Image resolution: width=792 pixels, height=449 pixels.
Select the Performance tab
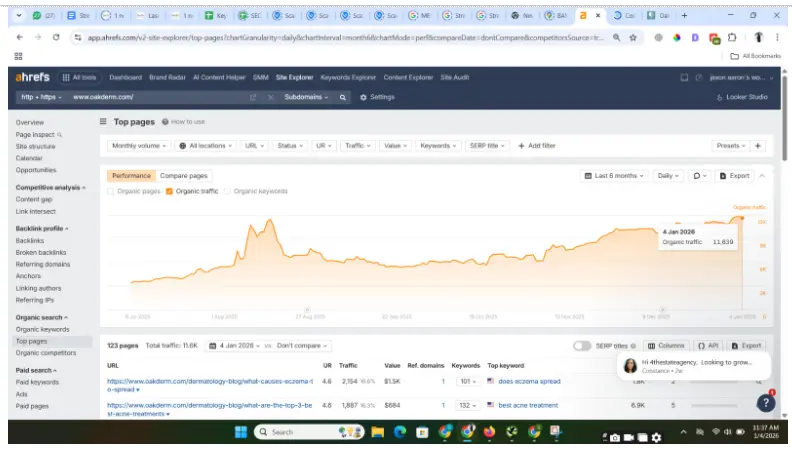pos(131,176)
